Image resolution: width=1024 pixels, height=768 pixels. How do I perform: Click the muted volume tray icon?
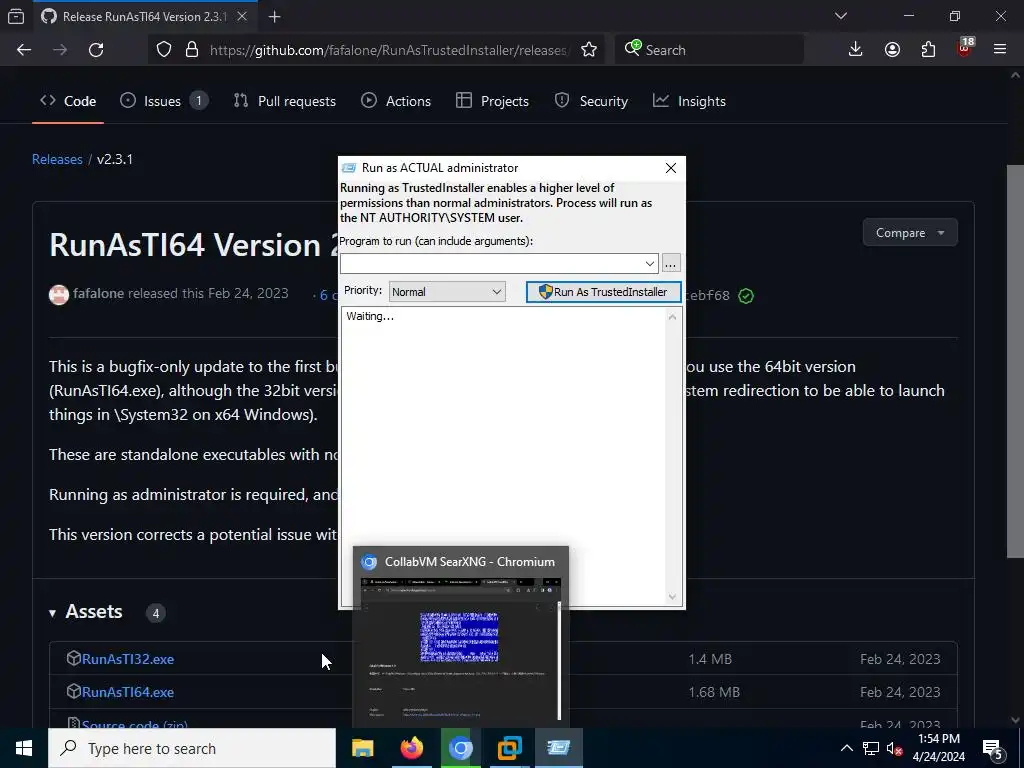[x=894, y=748]
